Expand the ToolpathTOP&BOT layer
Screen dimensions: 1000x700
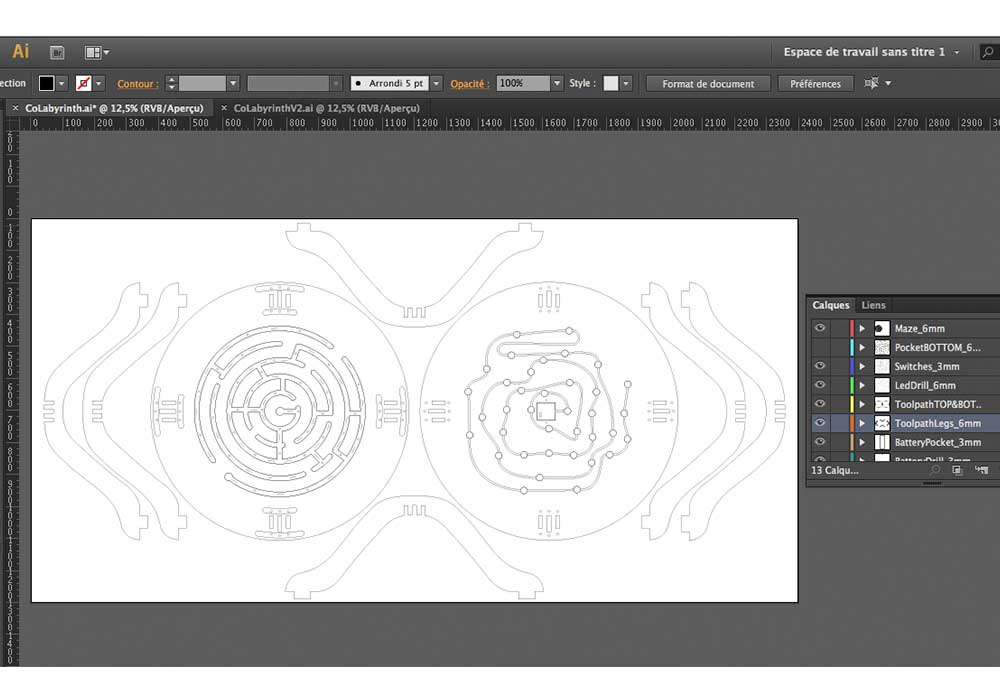[862, 404]
